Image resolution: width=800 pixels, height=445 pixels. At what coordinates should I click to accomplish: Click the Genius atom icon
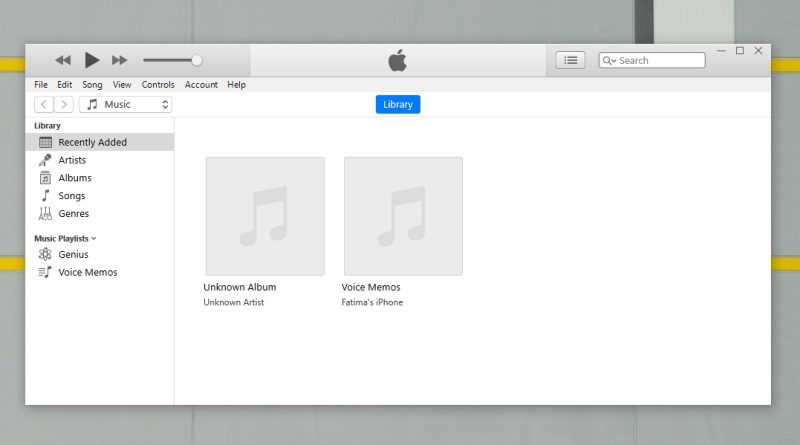pos(45,254)
